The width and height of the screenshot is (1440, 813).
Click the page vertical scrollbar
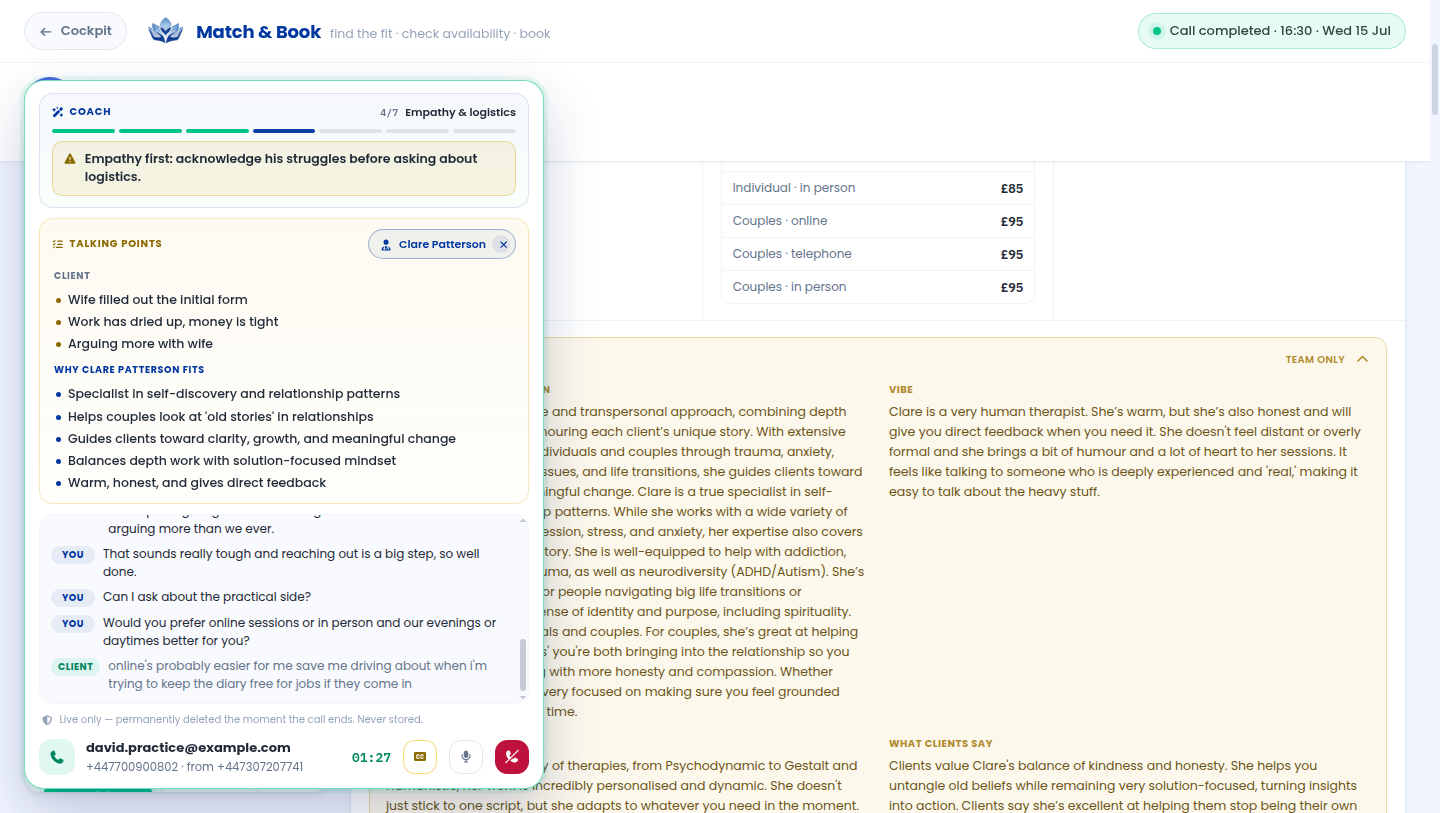coord(1435,80)
